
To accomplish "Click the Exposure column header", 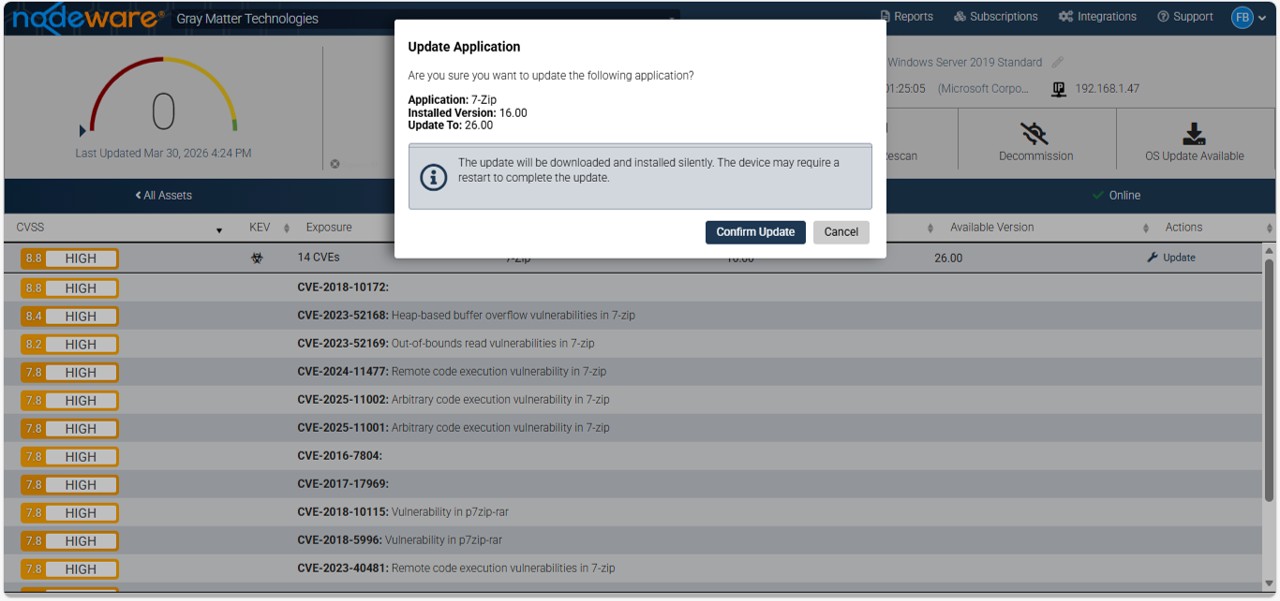I will pos(329,228).
